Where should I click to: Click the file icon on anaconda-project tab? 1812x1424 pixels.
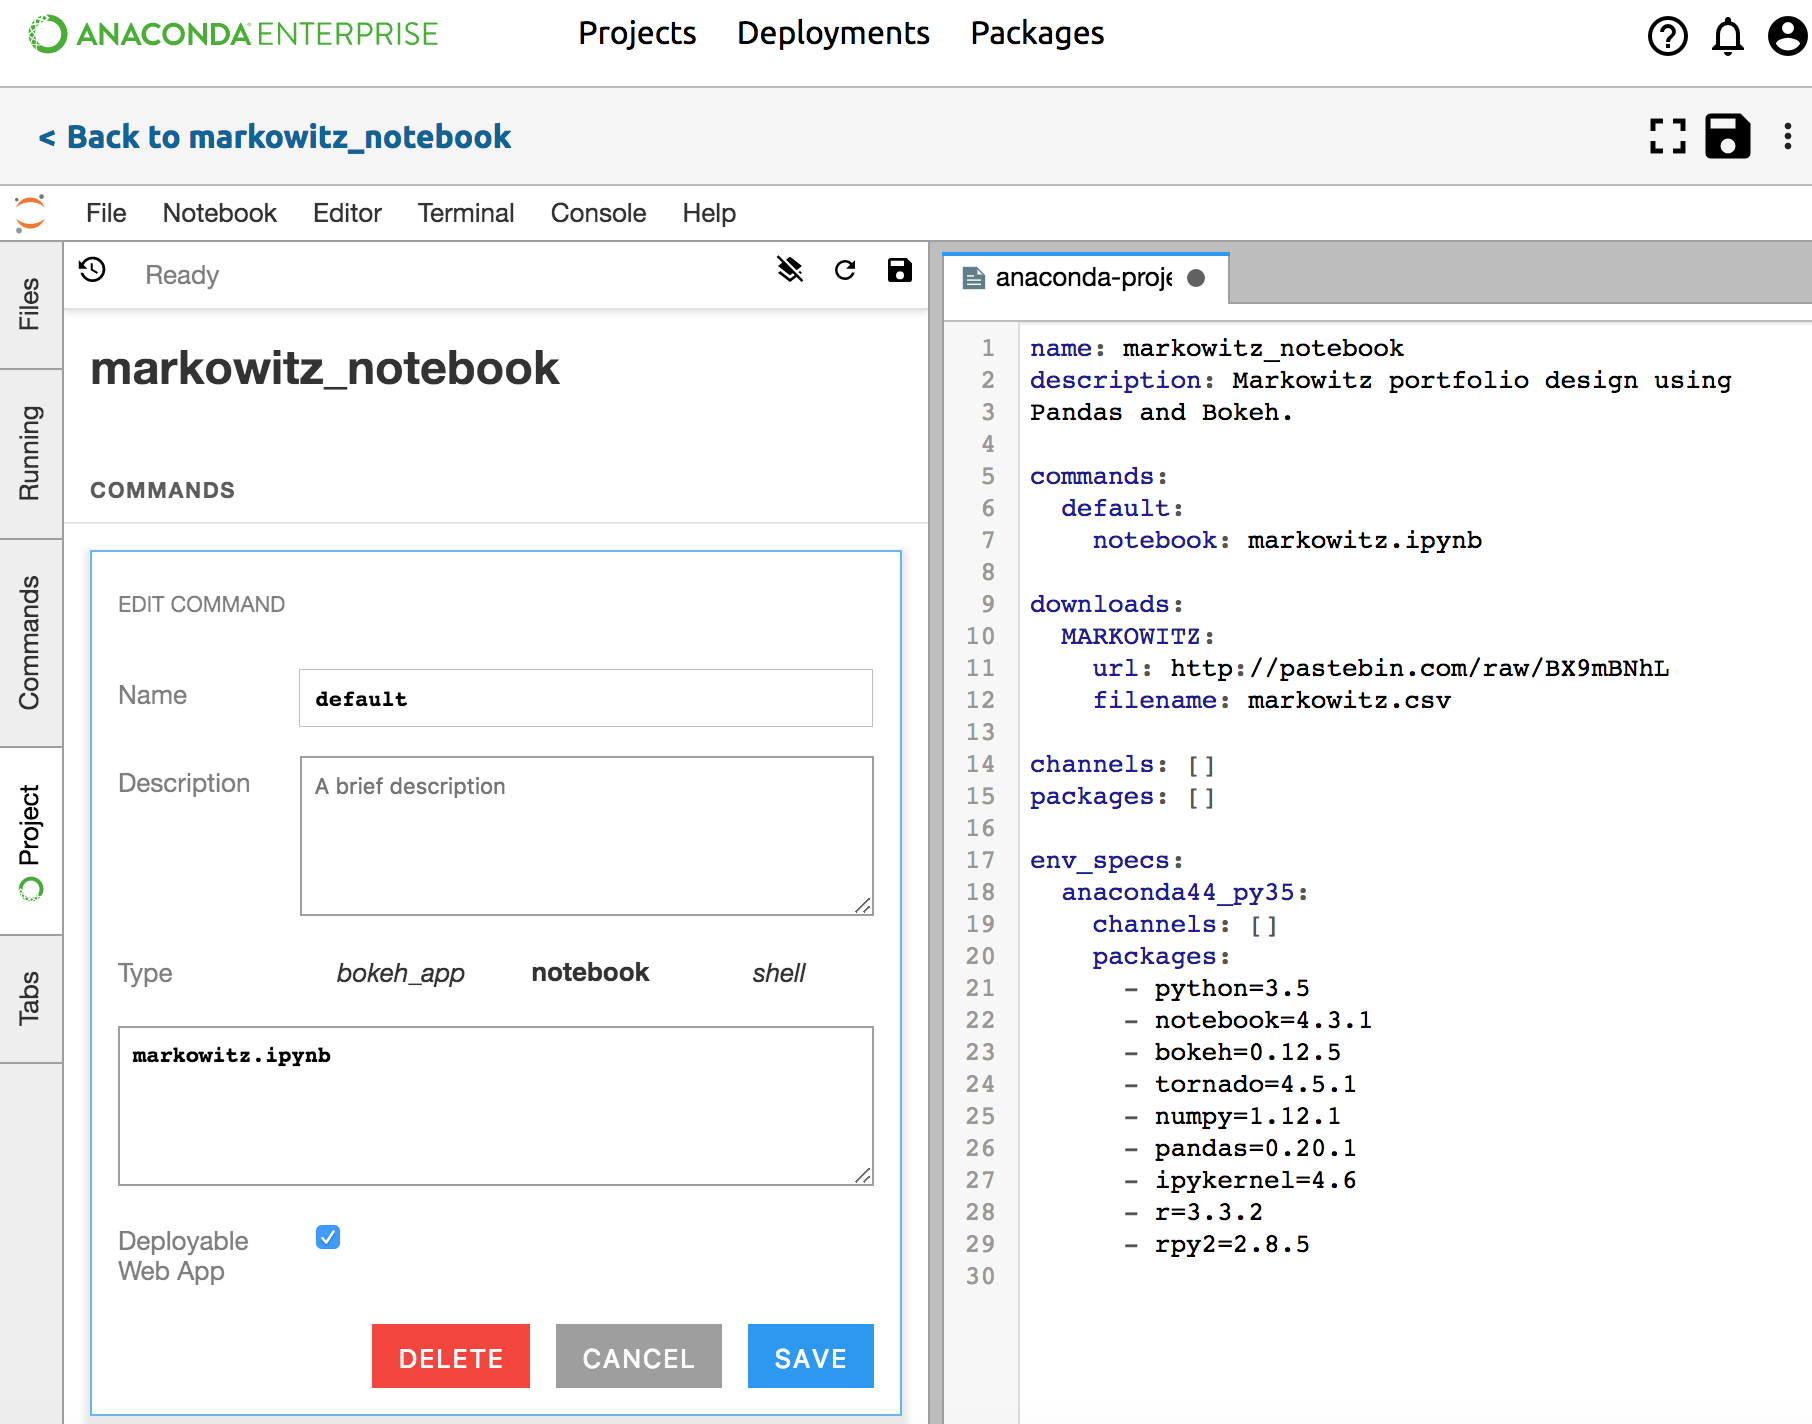[973, 278]
